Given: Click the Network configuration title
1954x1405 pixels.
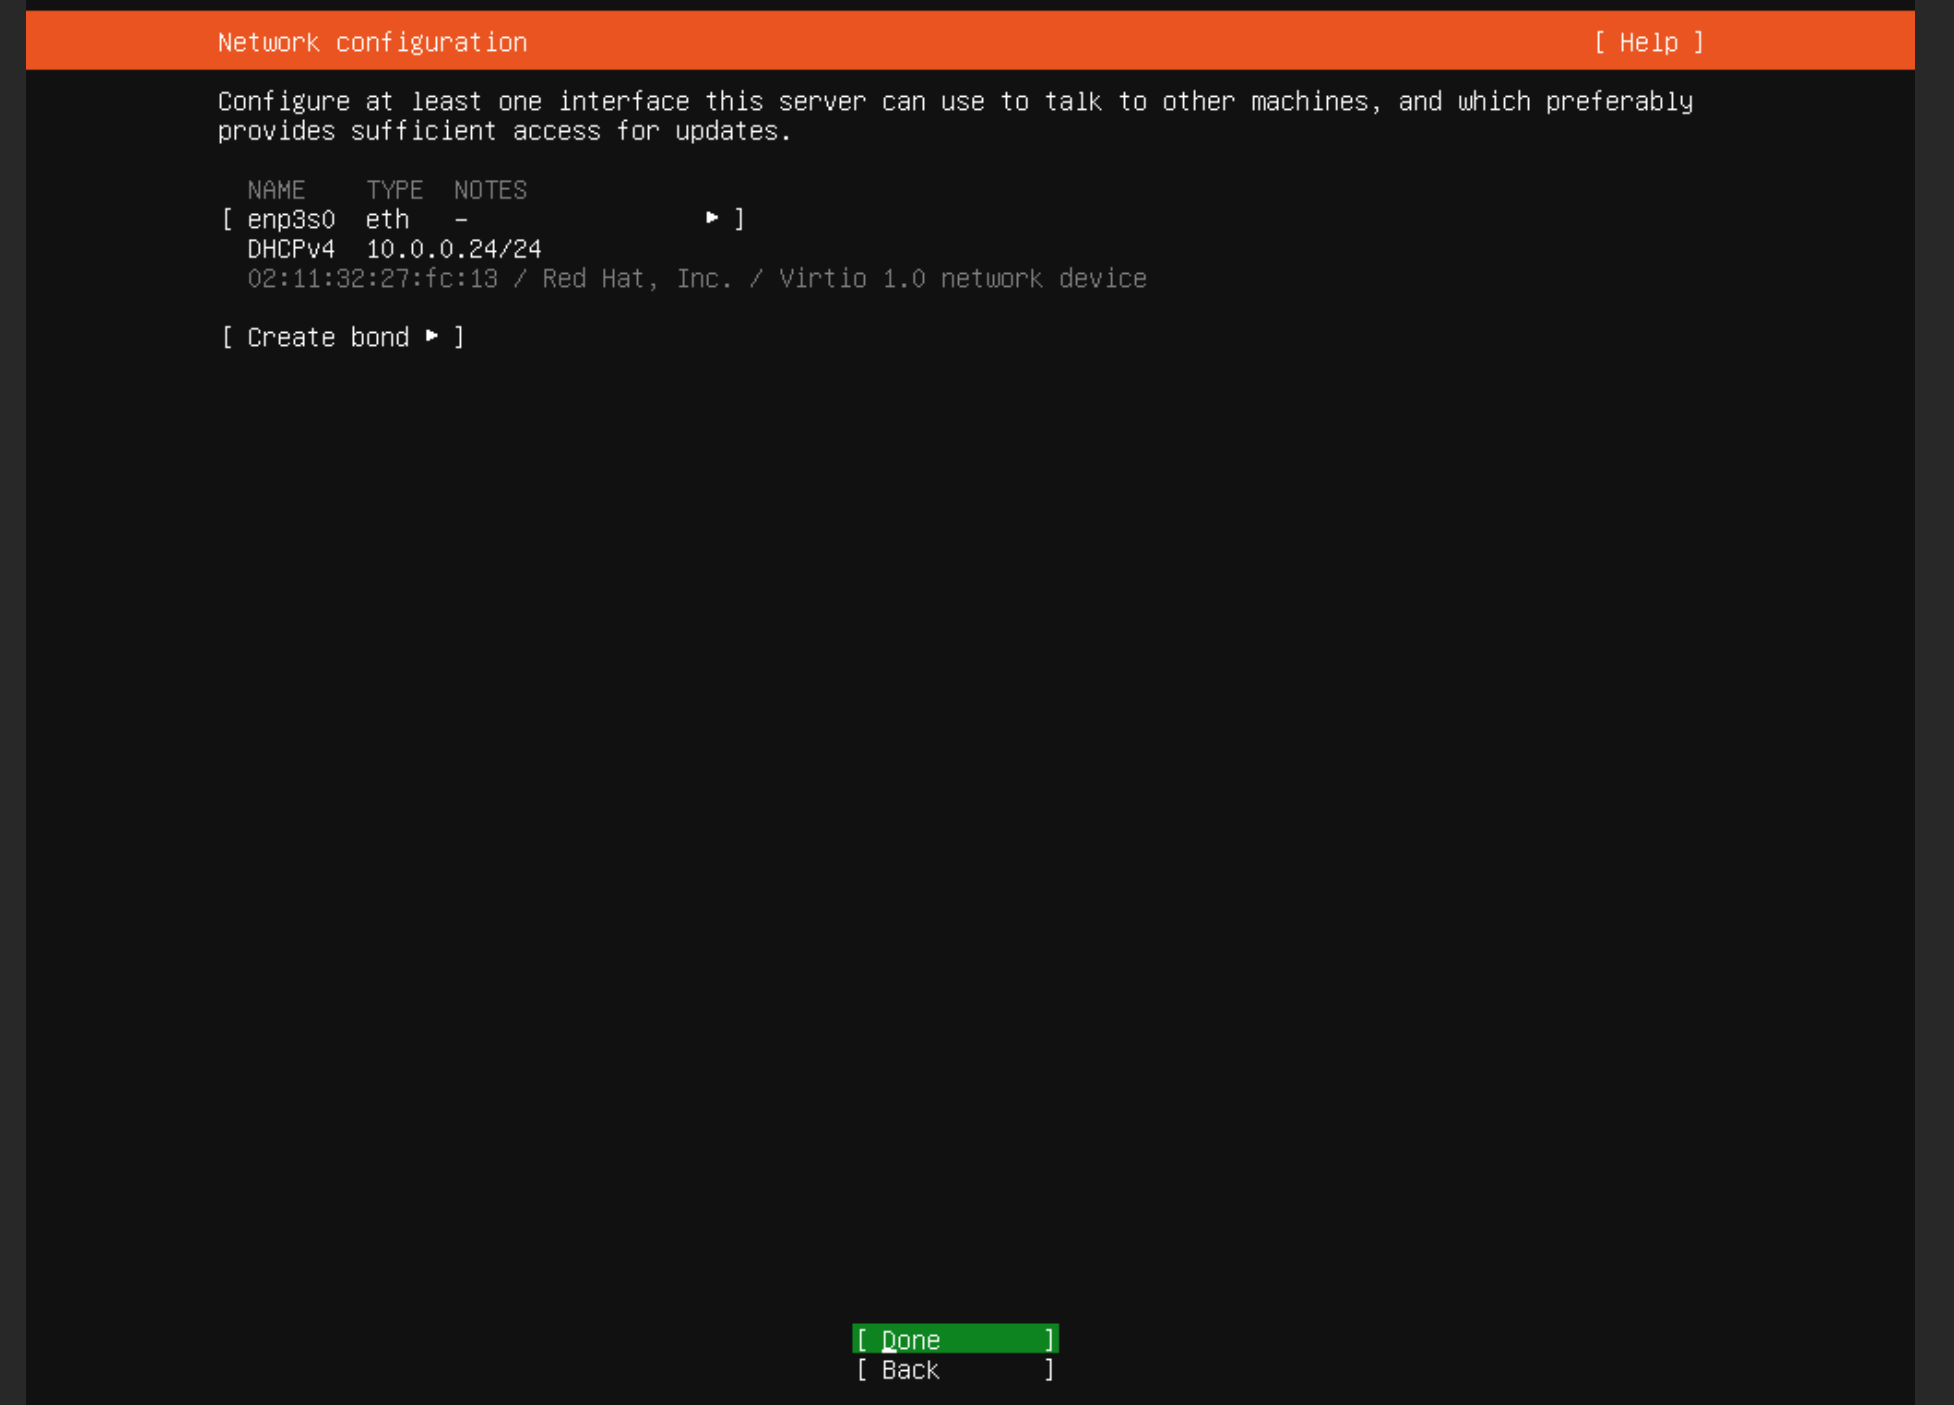Looking at the screenshot, I should coord(372,42).
